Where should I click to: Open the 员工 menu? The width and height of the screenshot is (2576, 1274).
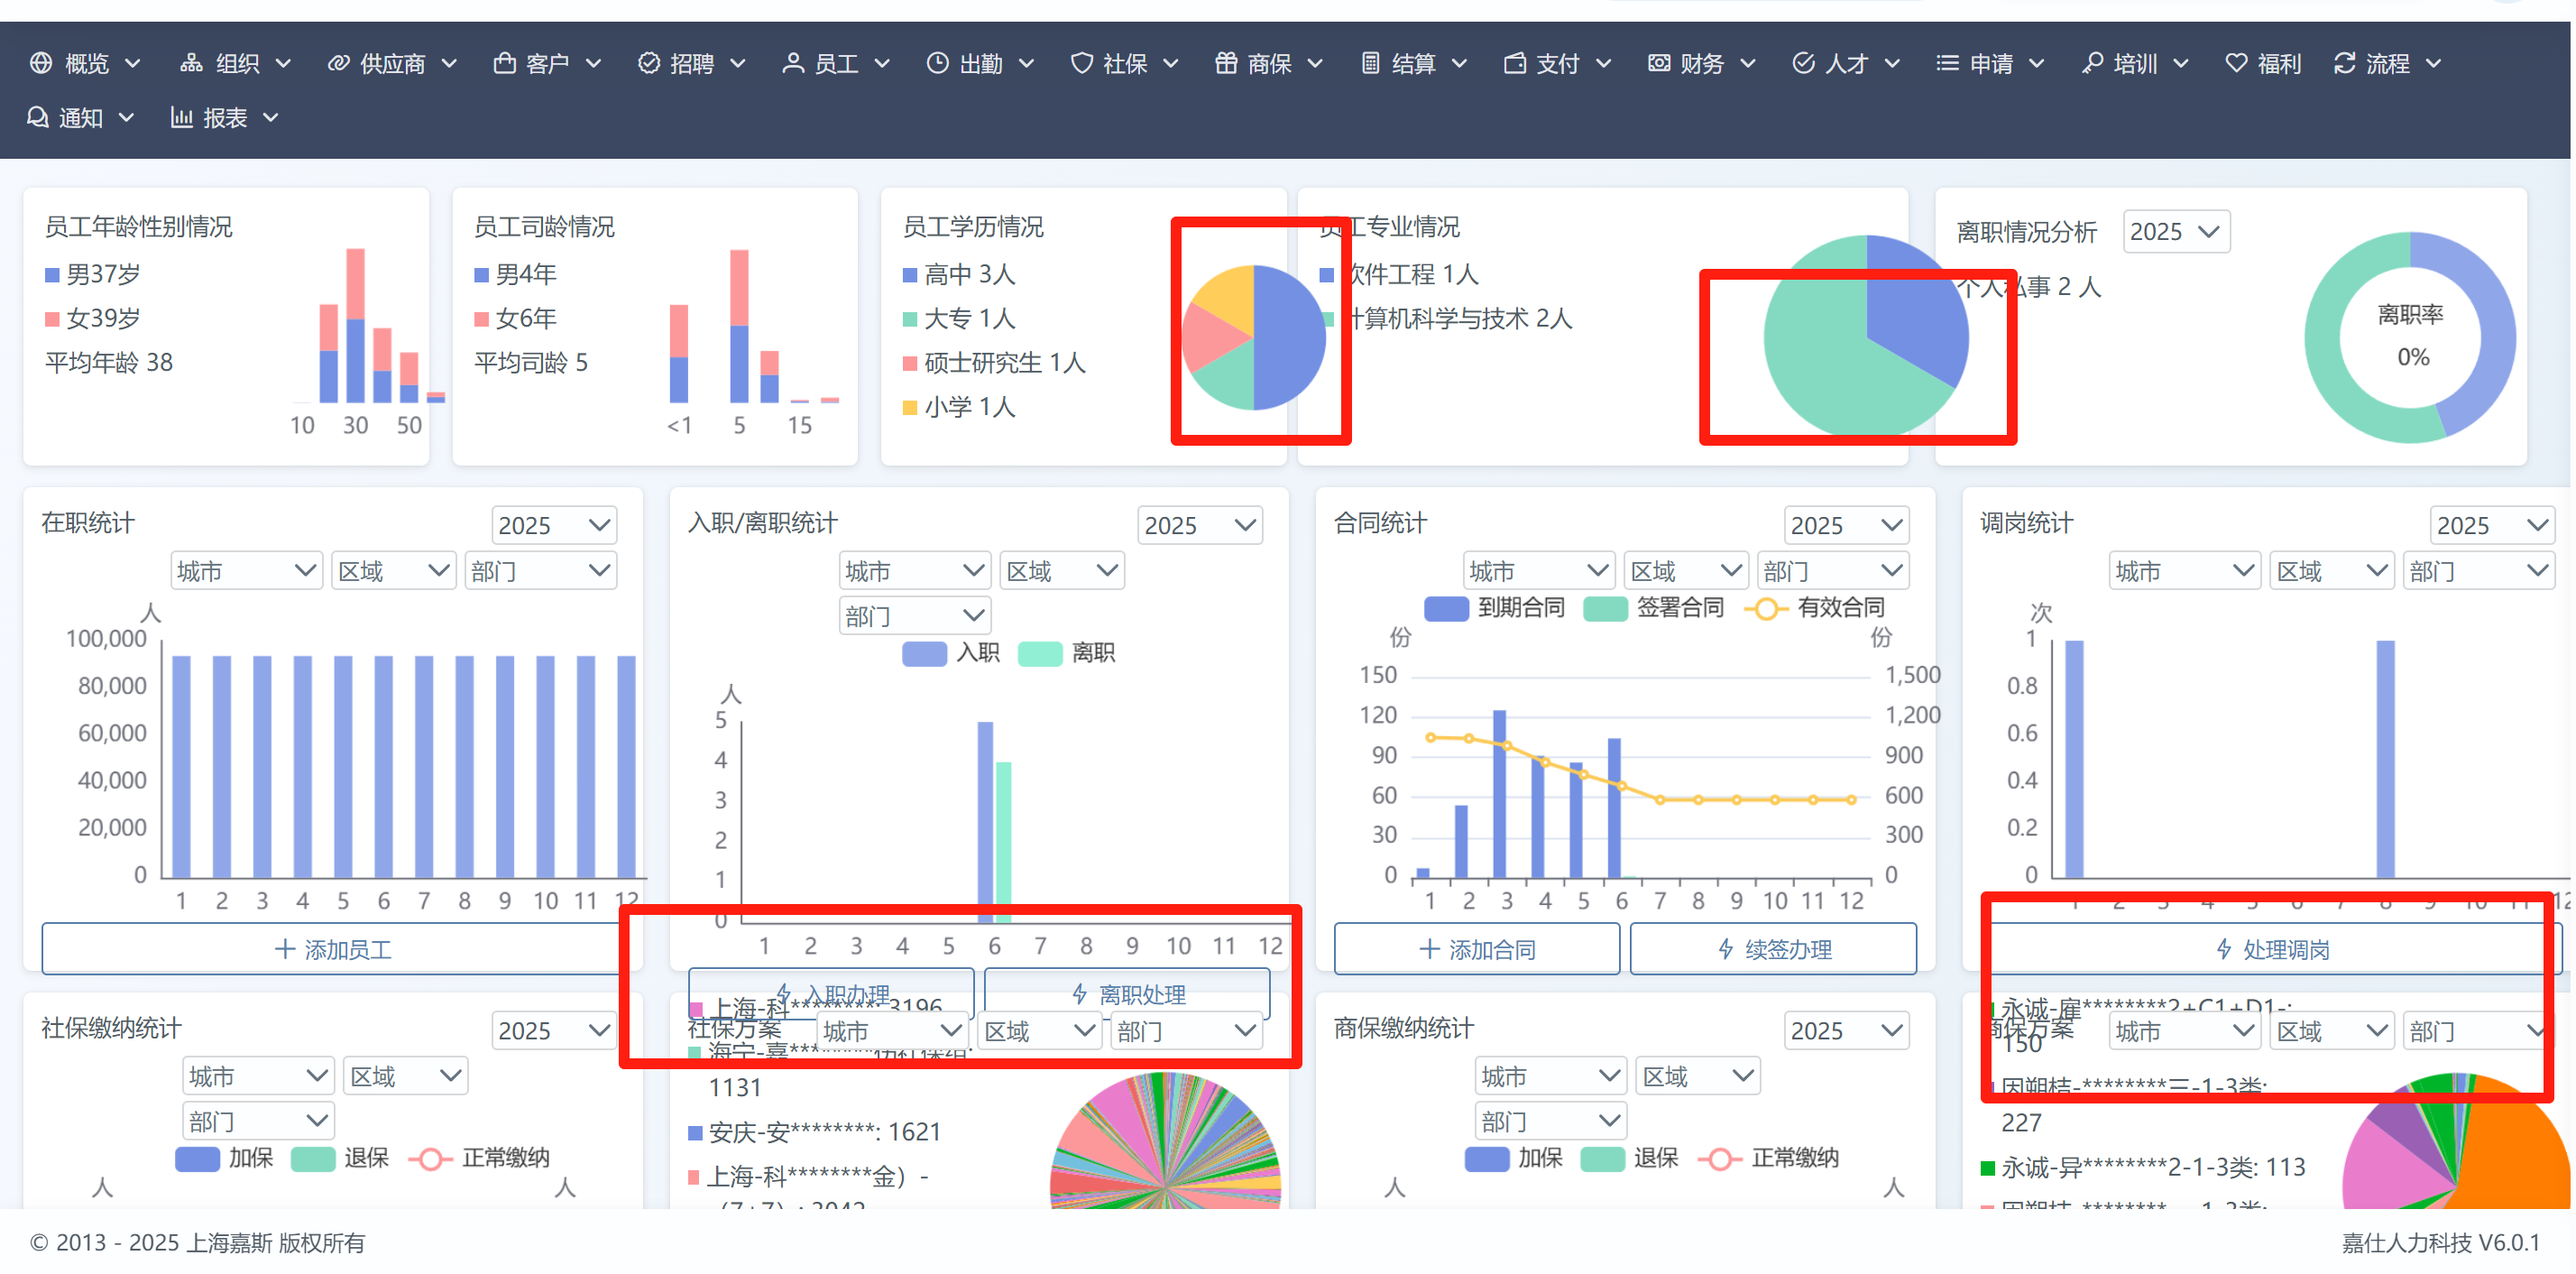[836, 63]
